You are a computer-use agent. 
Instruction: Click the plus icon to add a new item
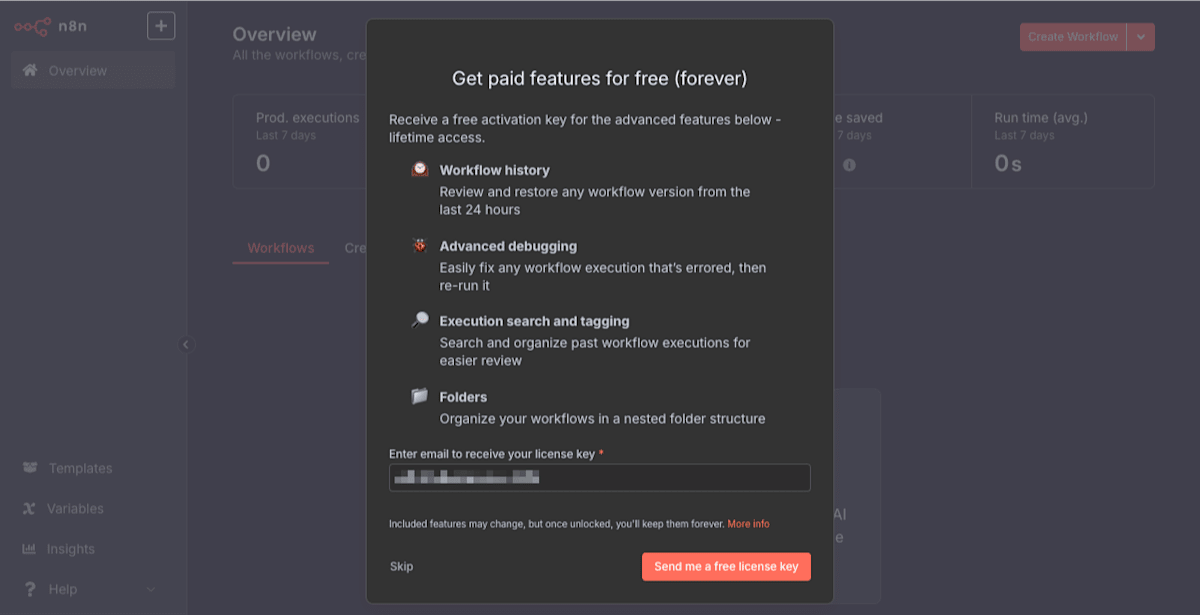click(x=161, y=26)
